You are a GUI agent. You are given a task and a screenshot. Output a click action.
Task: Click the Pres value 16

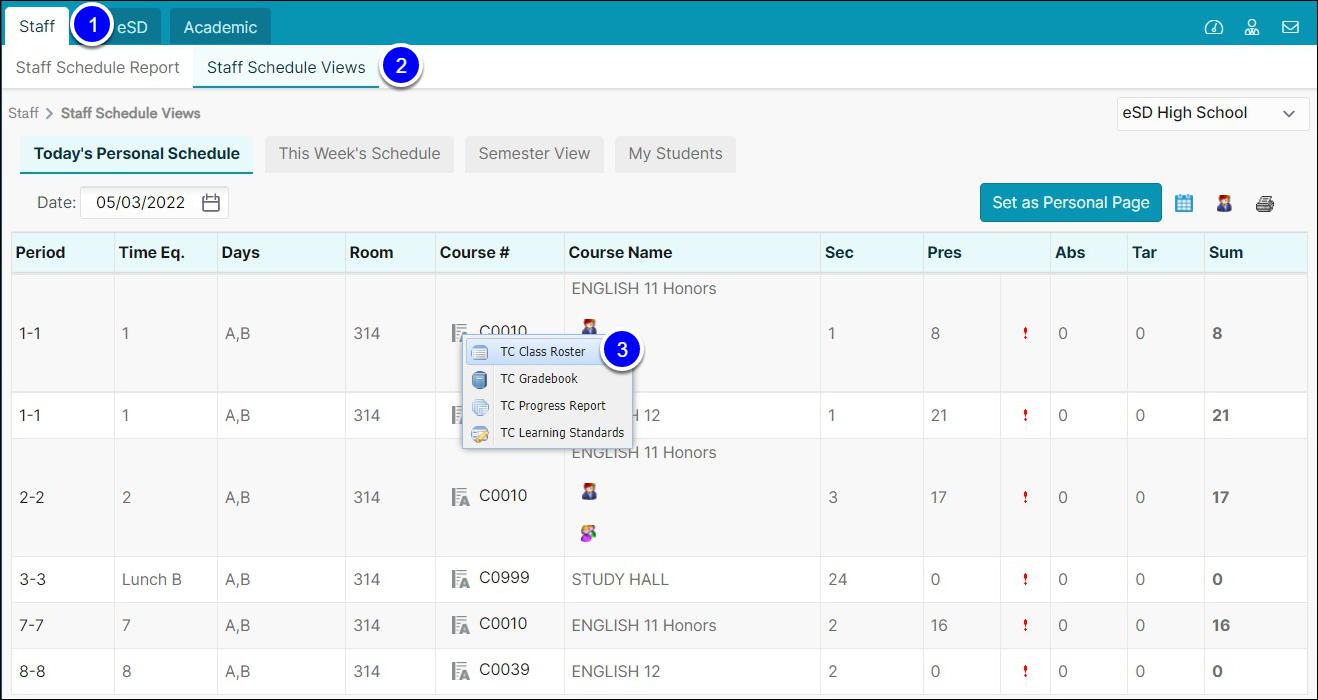point(939,625)
